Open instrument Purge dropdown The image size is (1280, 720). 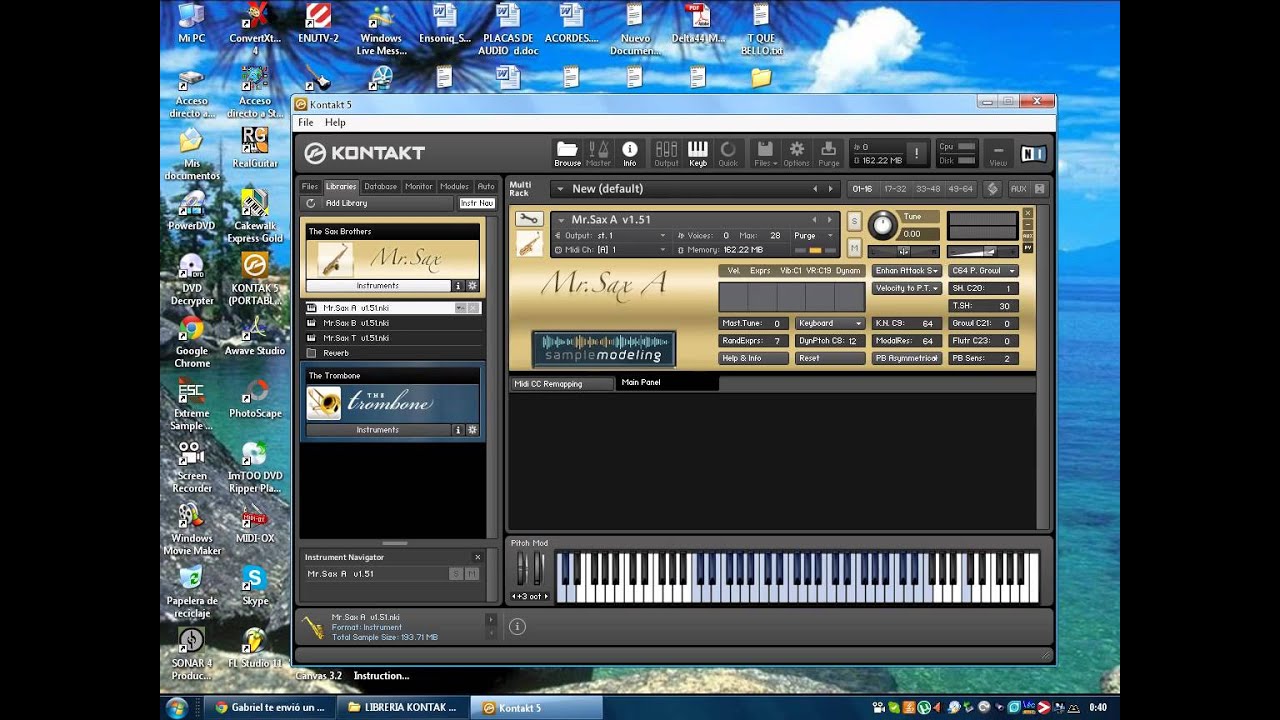(813, 236)
